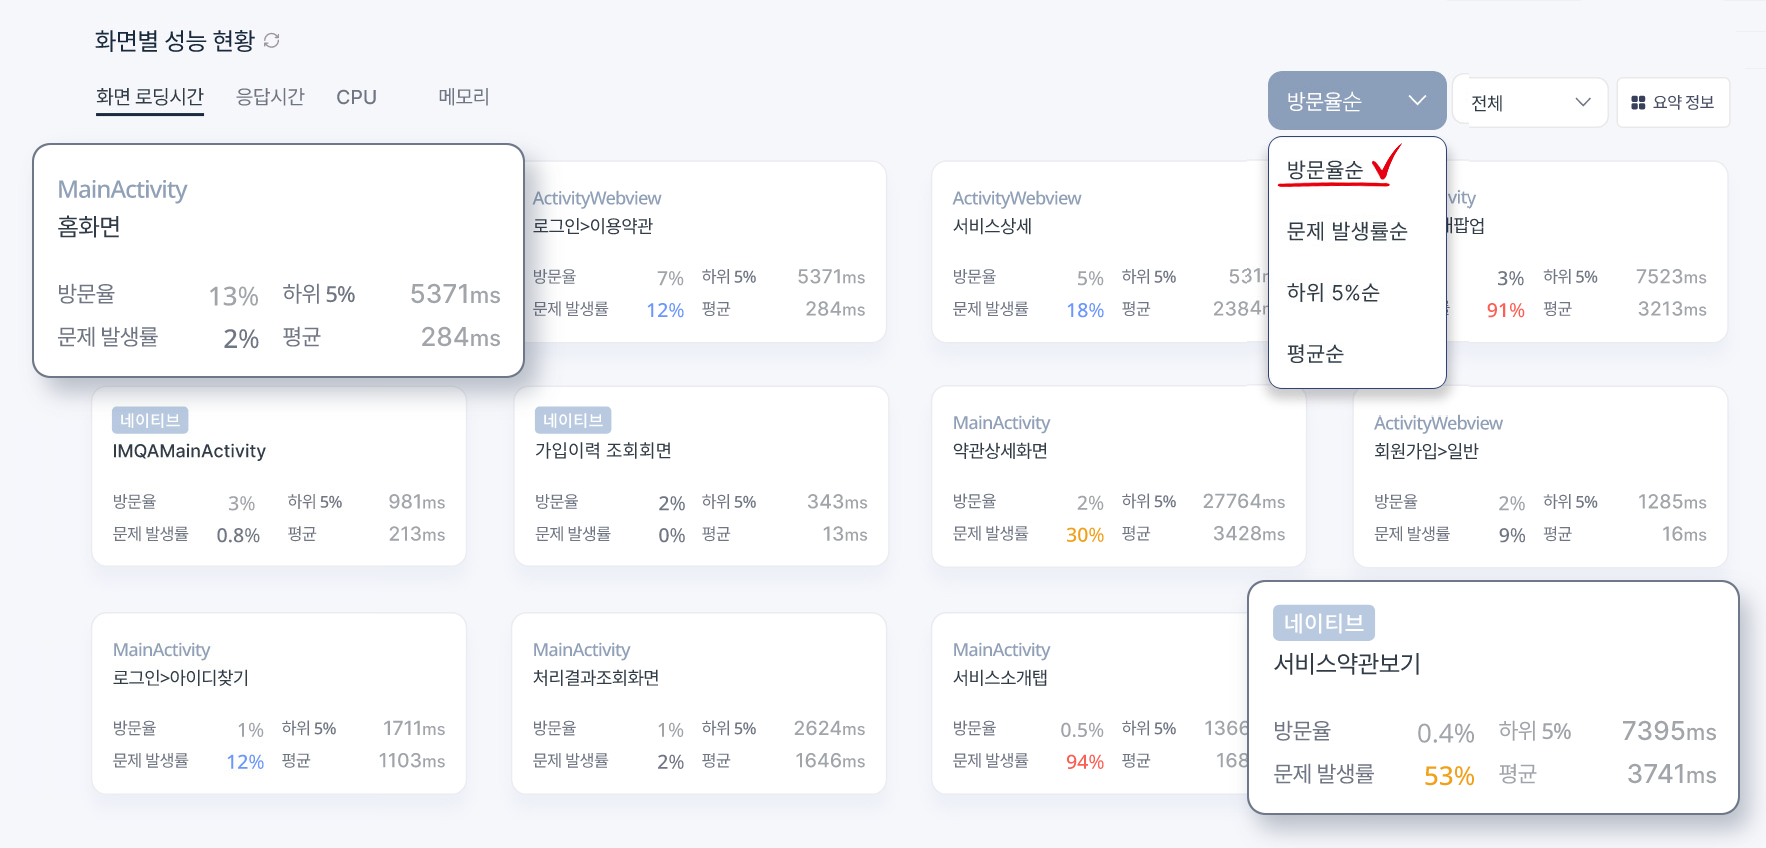Open the 회원가입>일반 card
Viewport: 1766px width, 848px height.
coord(1540,477)
